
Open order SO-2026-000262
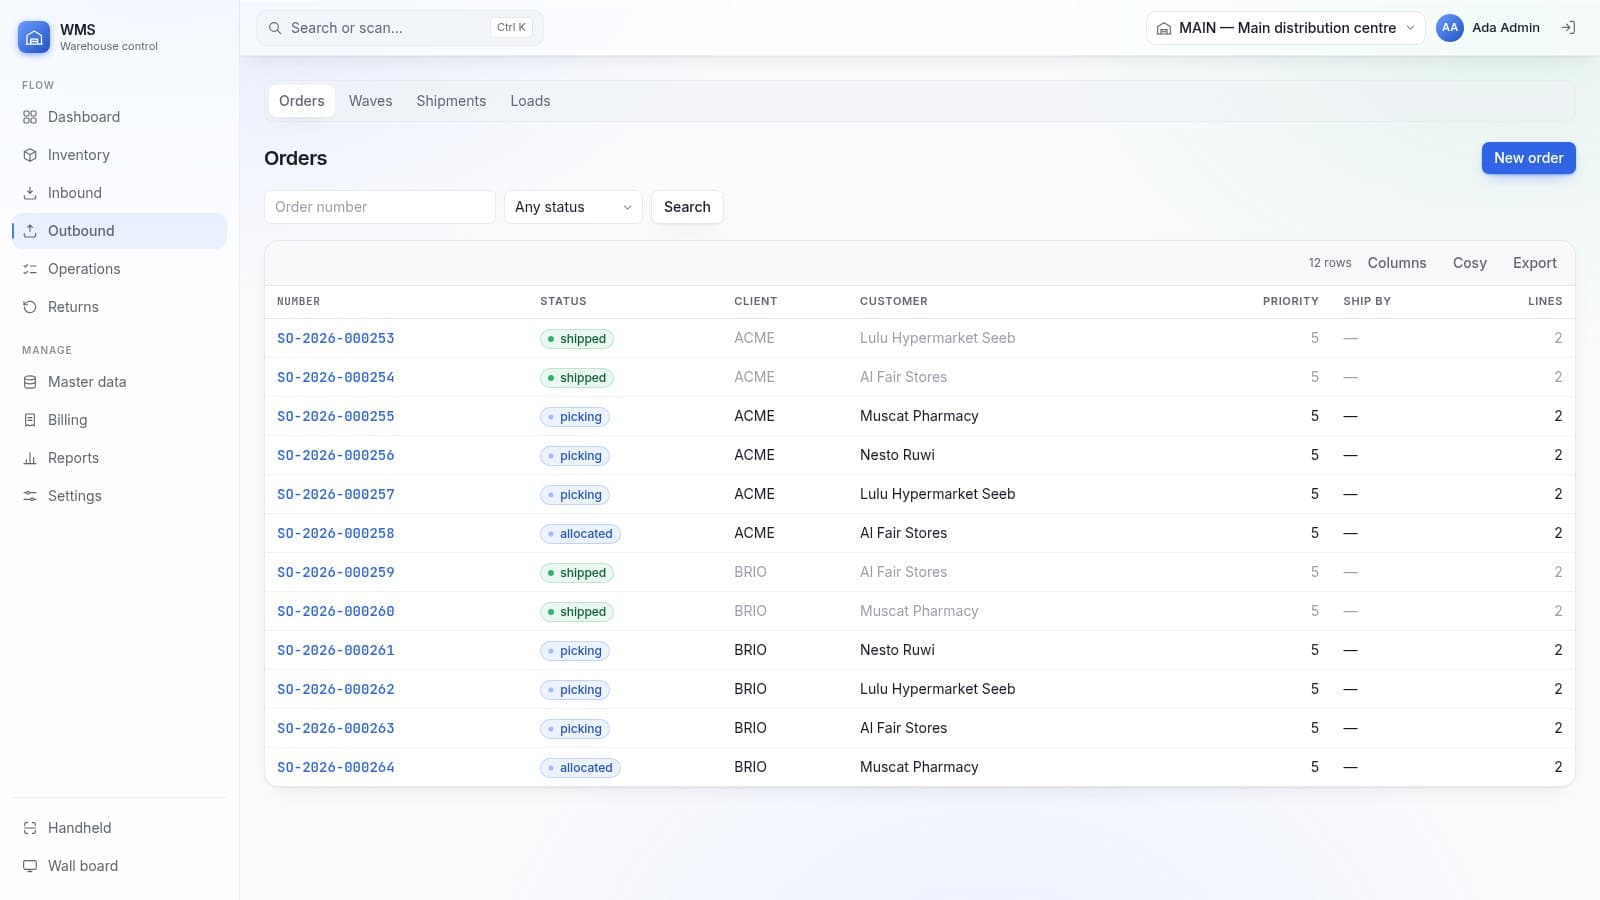click(336, 689)
